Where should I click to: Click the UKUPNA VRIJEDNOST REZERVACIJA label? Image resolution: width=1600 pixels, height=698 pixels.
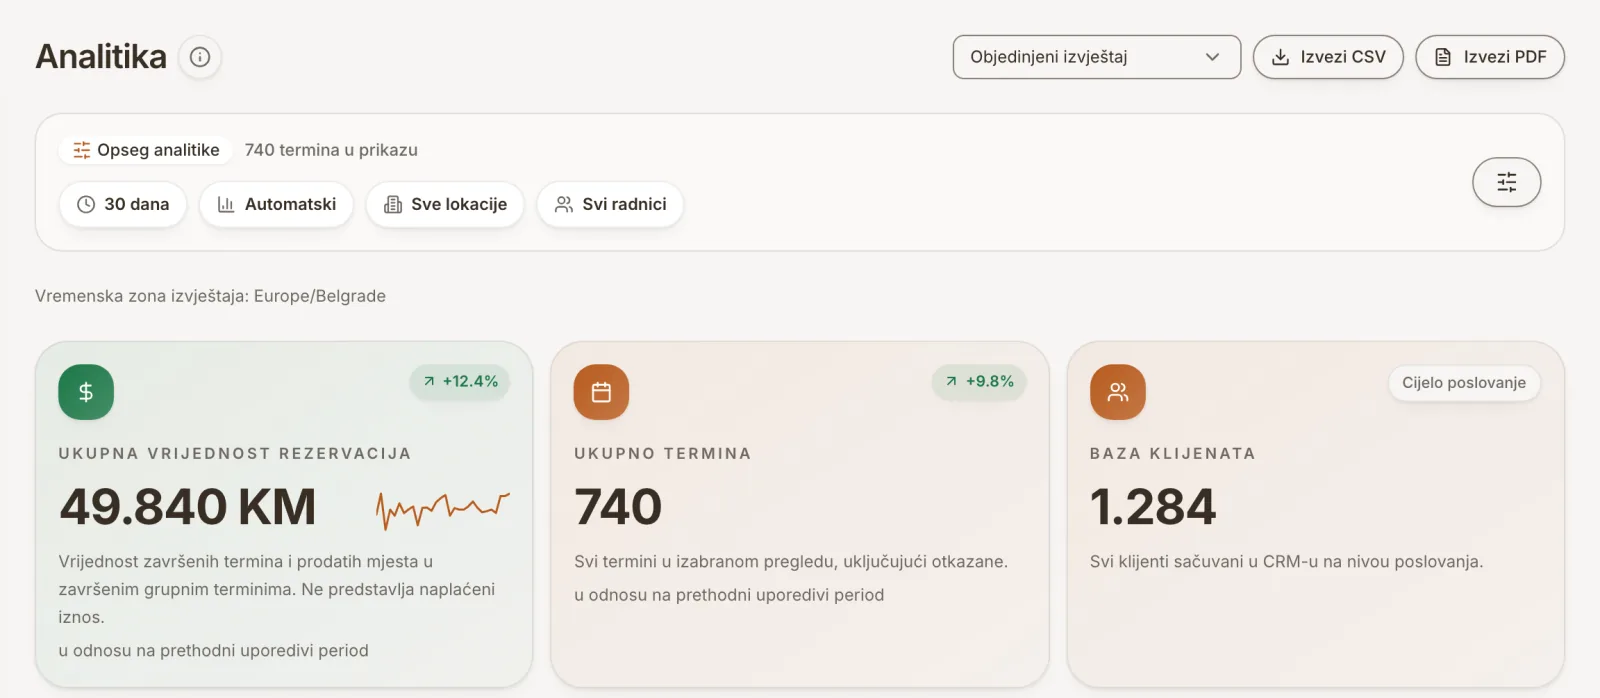(x=235, y=453)
